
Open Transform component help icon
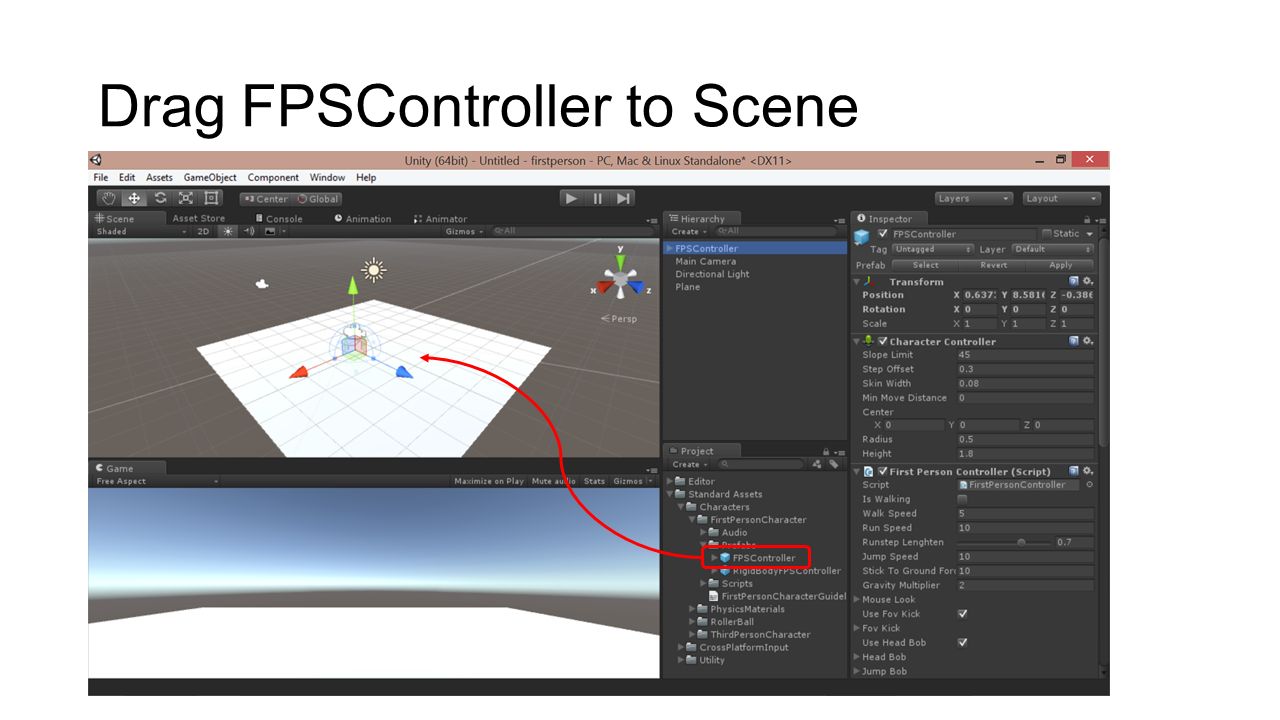click(1074, 282)
